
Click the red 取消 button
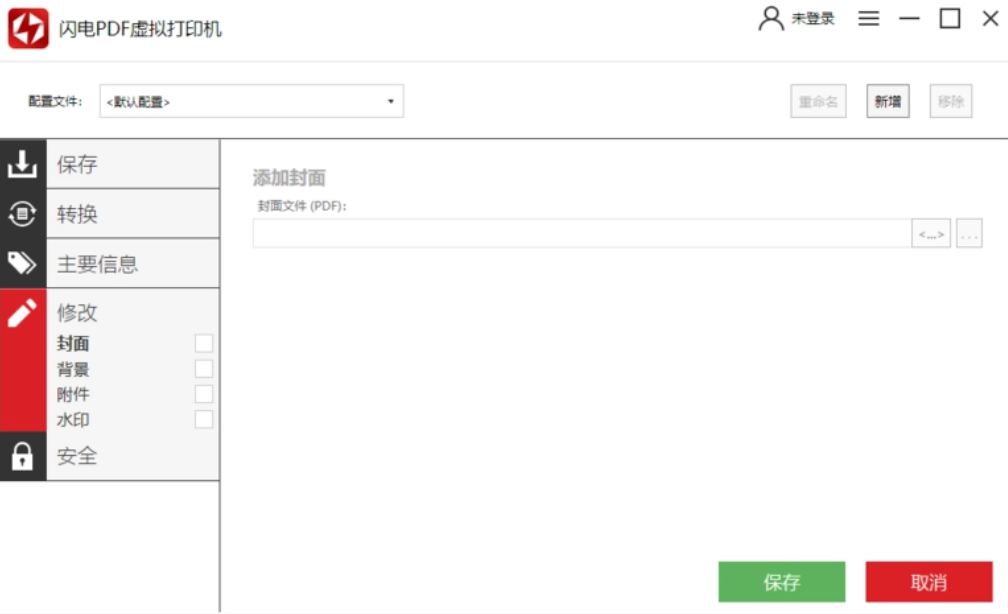coord(929,582)
